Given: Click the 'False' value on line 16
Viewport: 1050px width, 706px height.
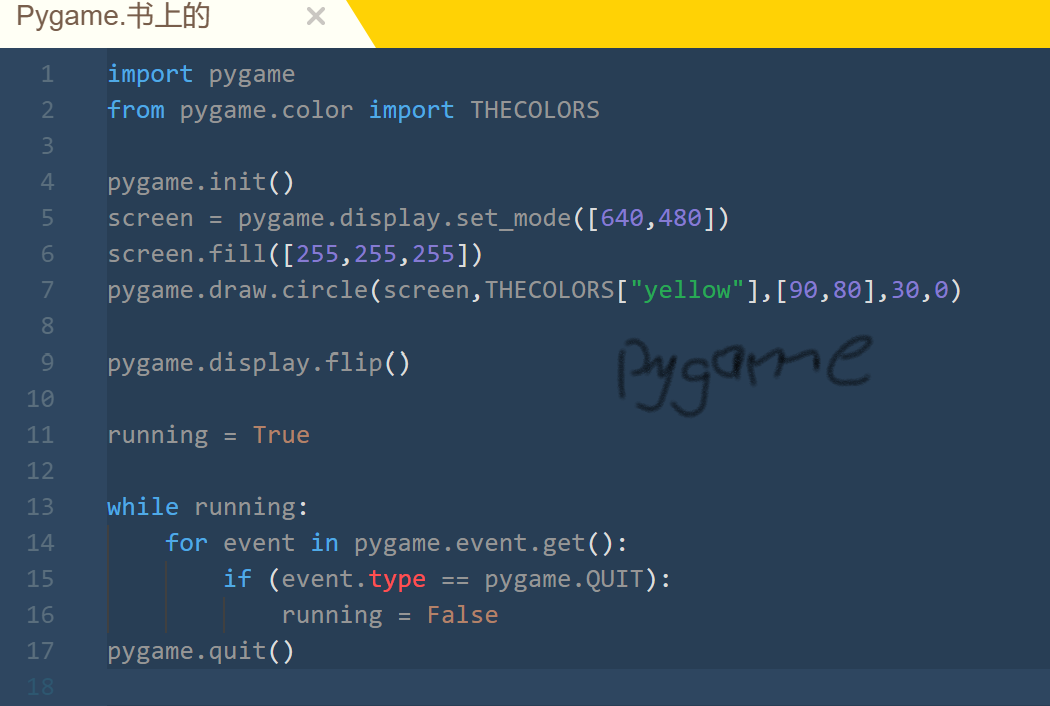Looking at the screenshot, I should (x=463, y=615).
